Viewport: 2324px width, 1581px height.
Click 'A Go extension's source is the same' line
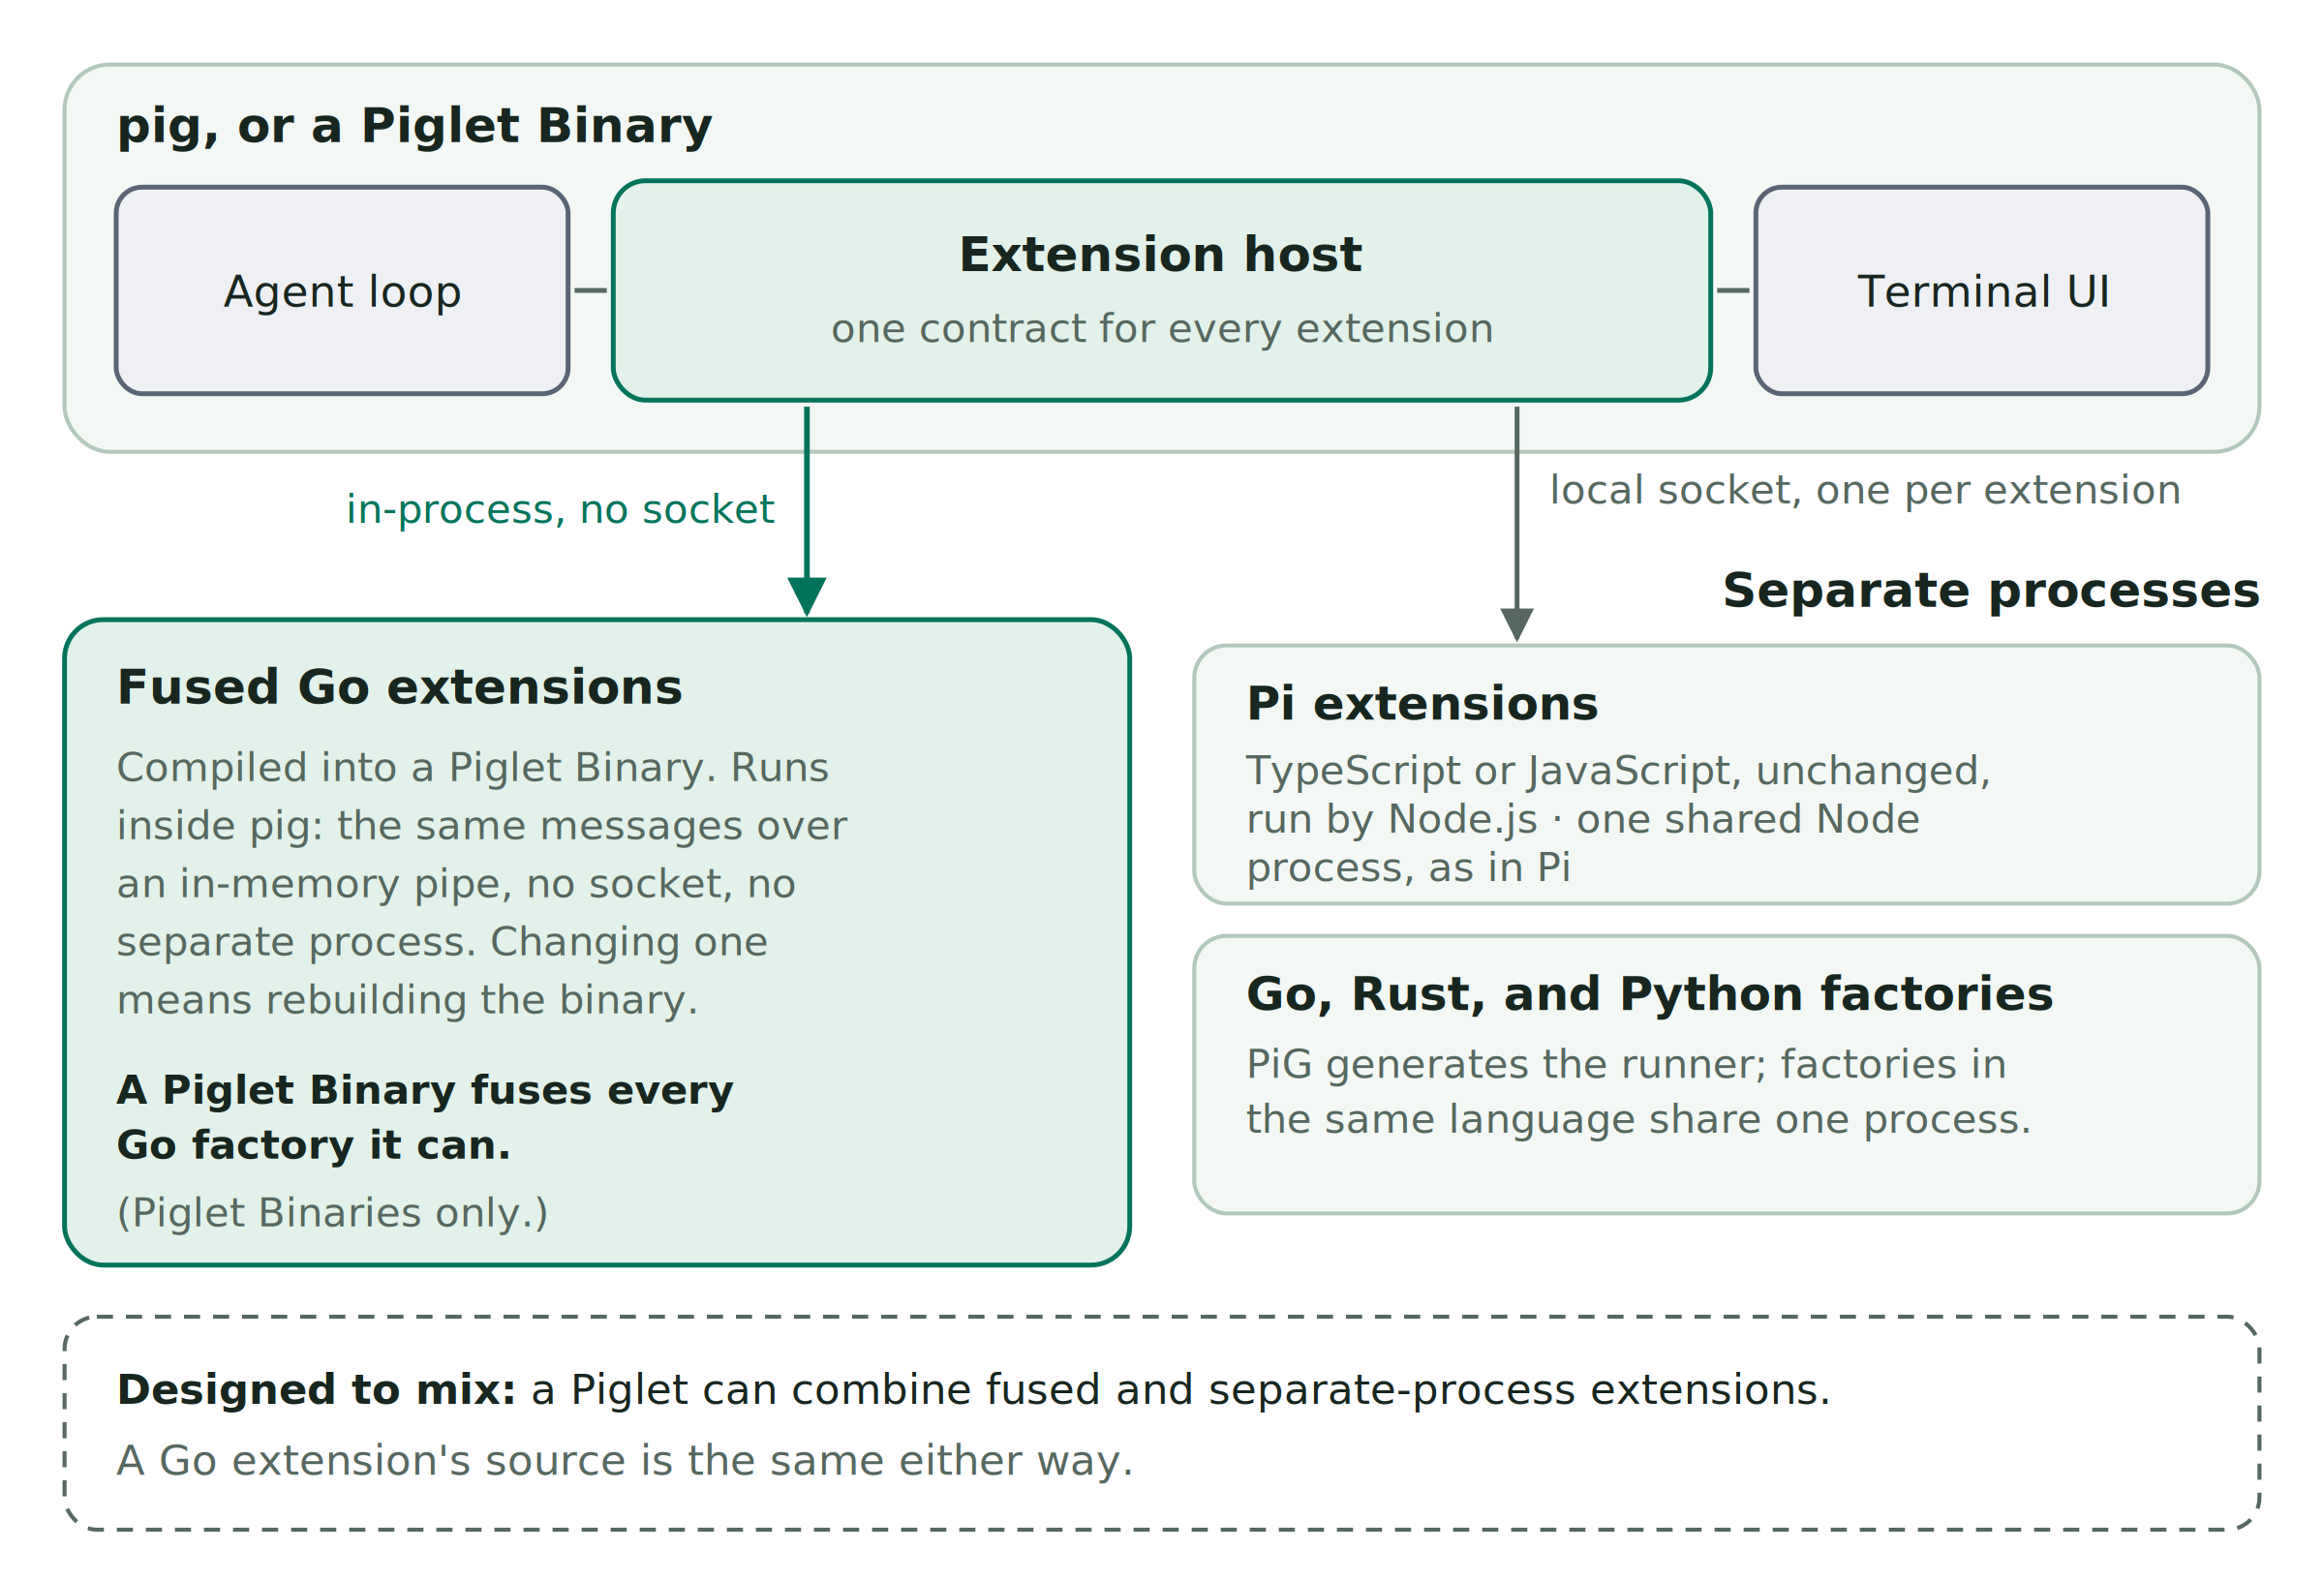(x=625, y=1462)
